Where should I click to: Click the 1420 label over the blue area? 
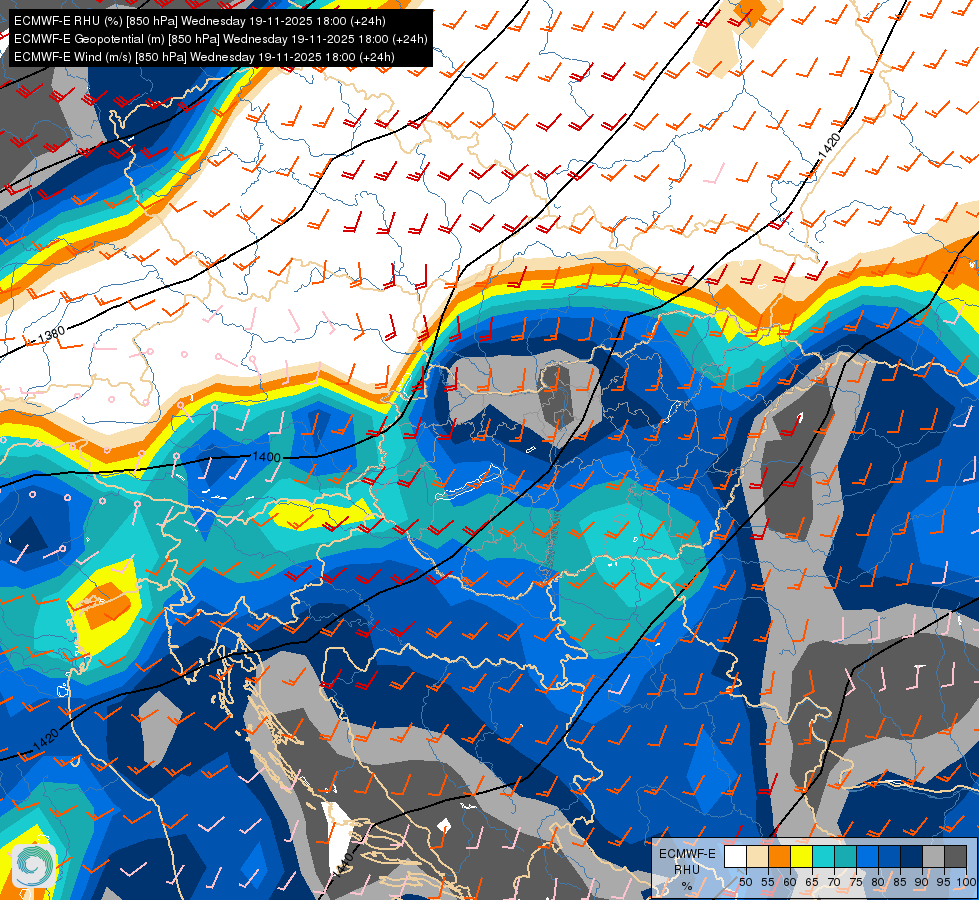pos(46,741)
